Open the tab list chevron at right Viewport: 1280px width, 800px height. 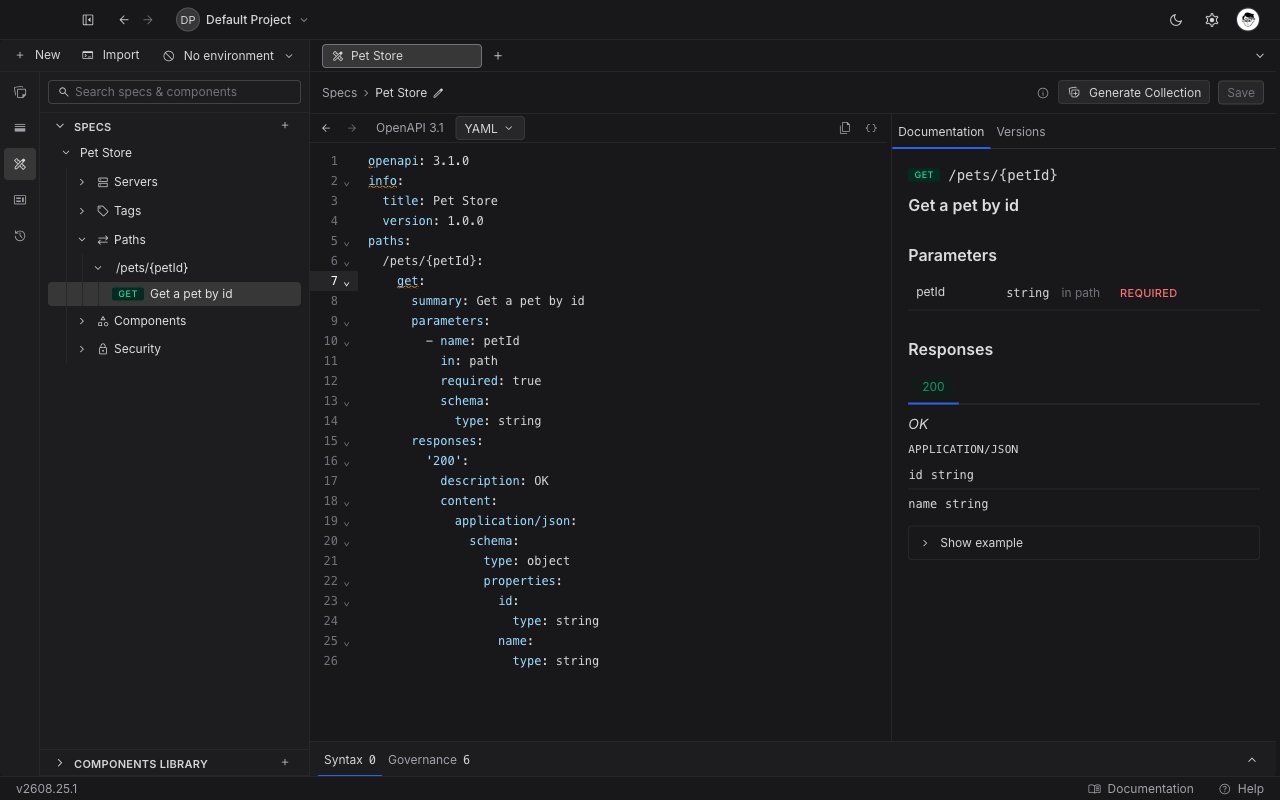coord(1259,56)
